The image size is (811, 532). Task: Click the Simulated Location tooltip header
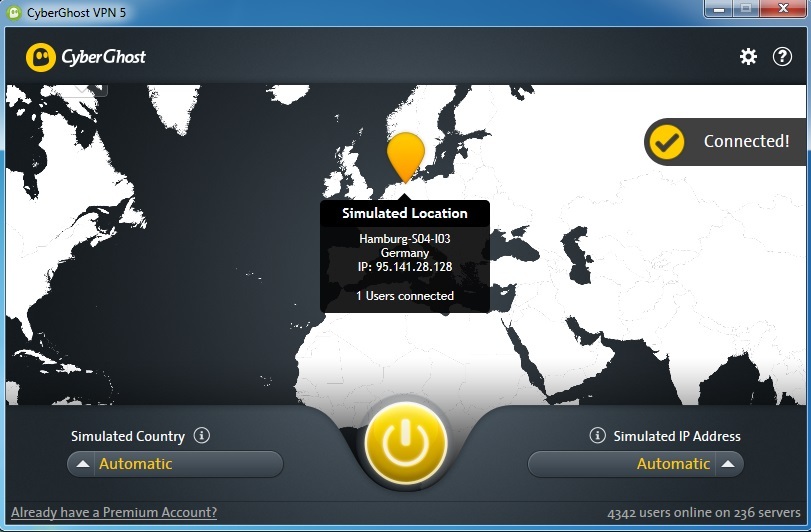(x=404, y=213)
